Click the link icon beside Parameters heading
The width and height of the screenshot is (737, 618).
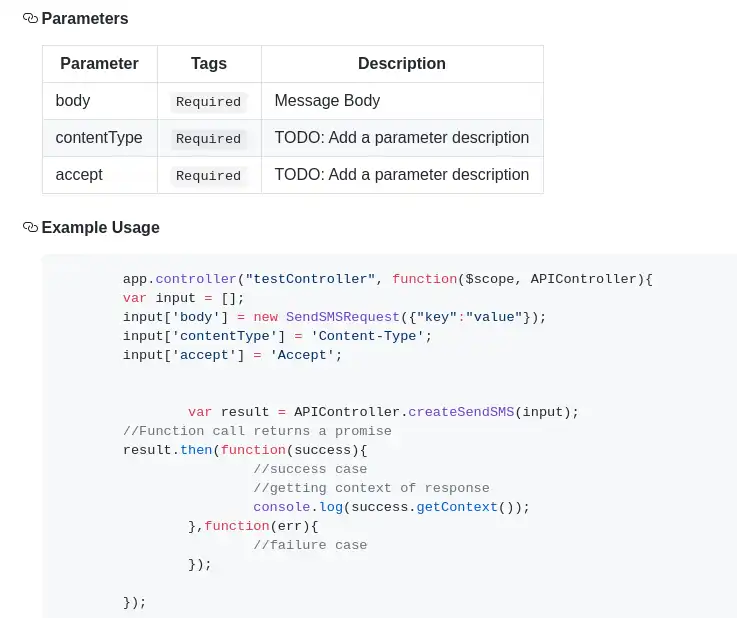30,18
